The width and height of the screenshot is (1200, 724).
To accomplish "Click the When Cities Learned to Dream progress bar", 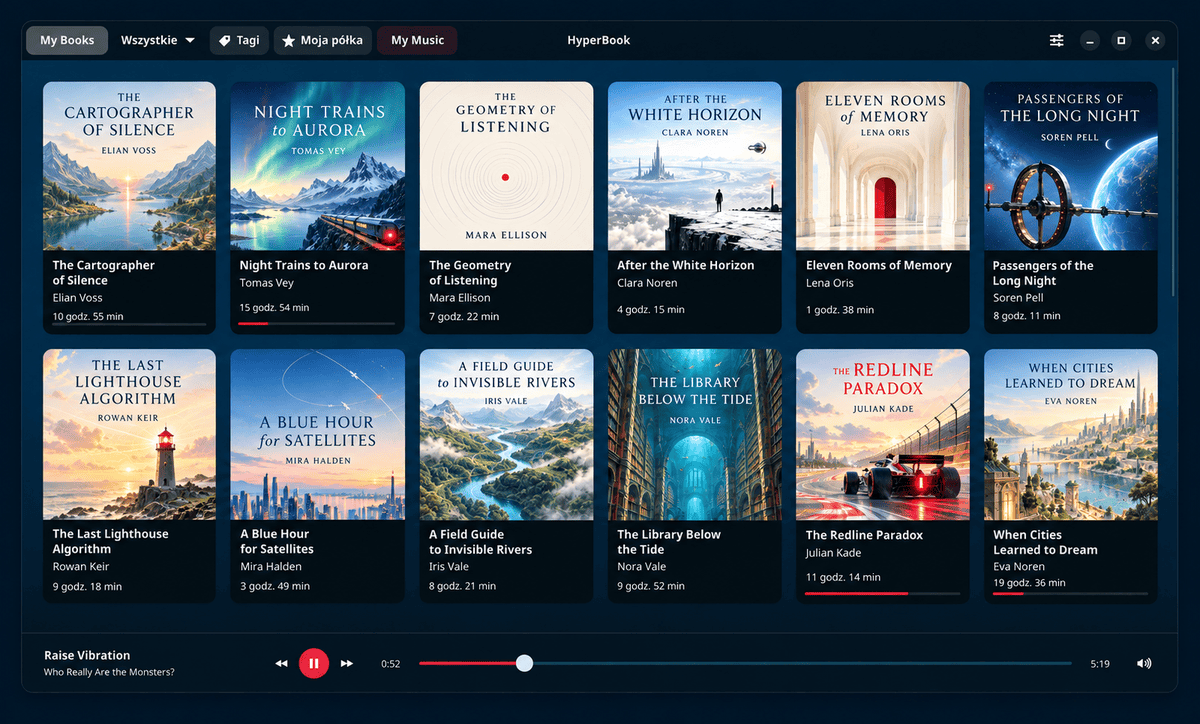I will click(1070, 593).
